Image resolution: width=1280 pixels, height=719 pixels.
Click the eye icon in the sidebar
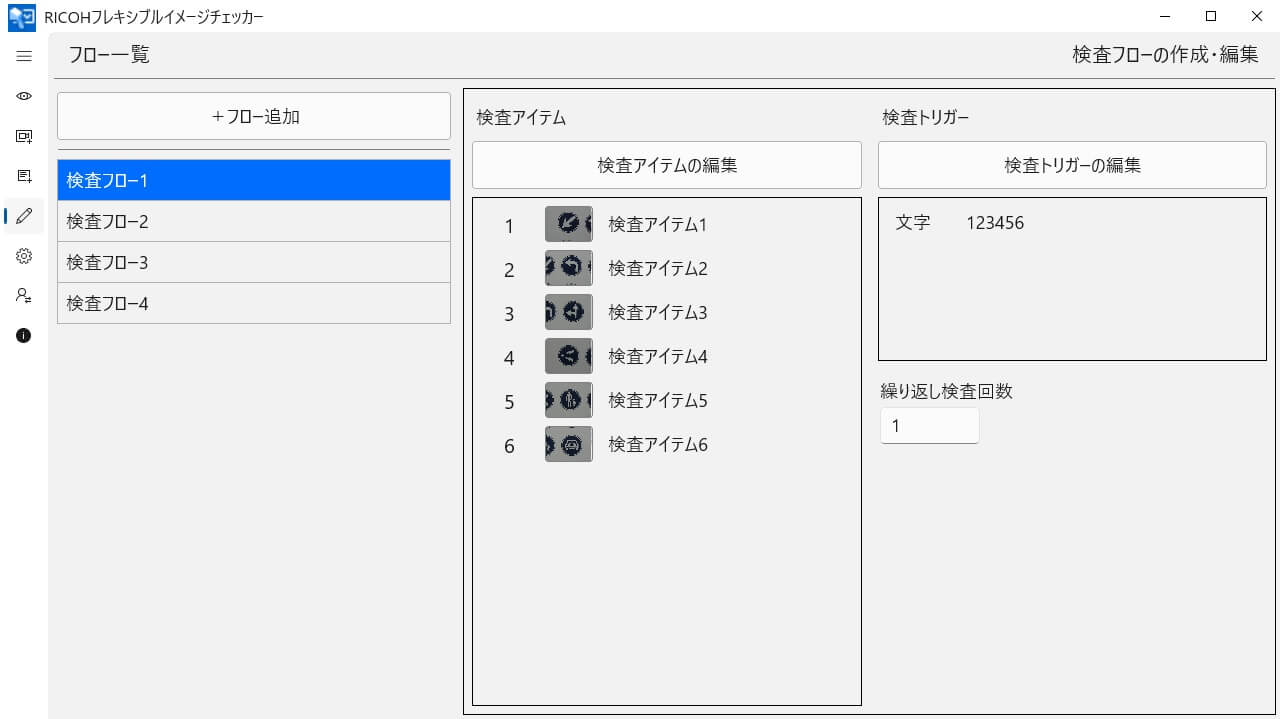(x=24, y=96)
